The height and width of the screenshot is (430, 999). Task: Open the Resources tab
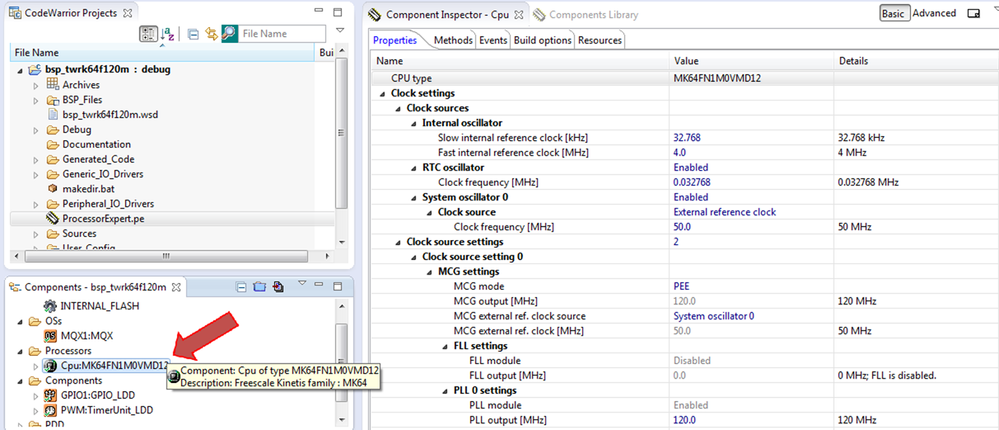coord(600,40)
